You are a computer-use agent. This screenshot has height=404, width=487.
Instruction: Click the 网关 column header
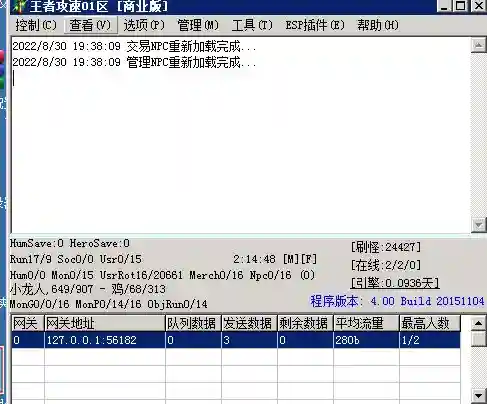28,323
